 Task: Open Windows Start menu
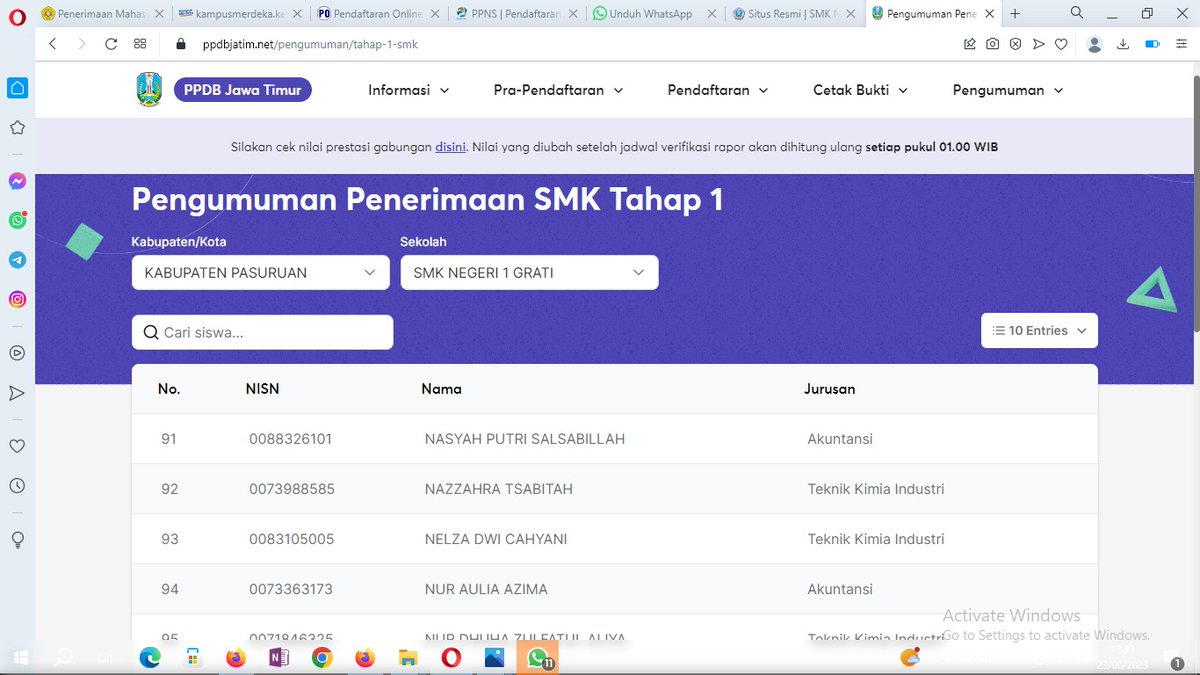pos(20,657)
